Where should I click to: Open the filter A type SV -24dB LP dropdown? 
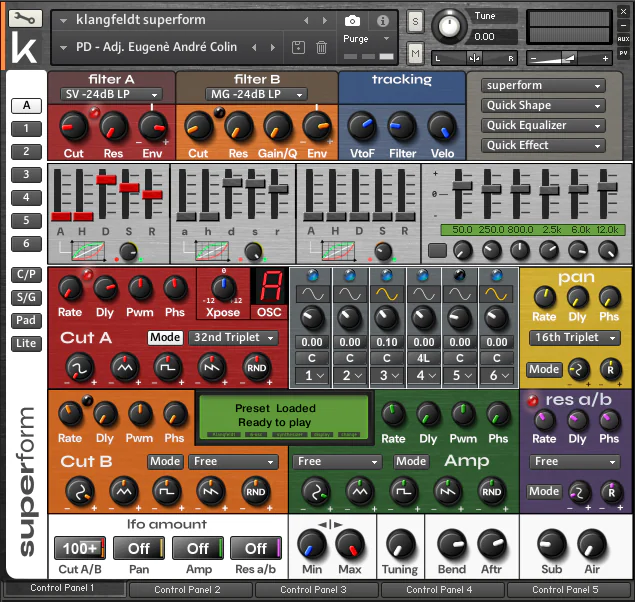tap(111, 94)
